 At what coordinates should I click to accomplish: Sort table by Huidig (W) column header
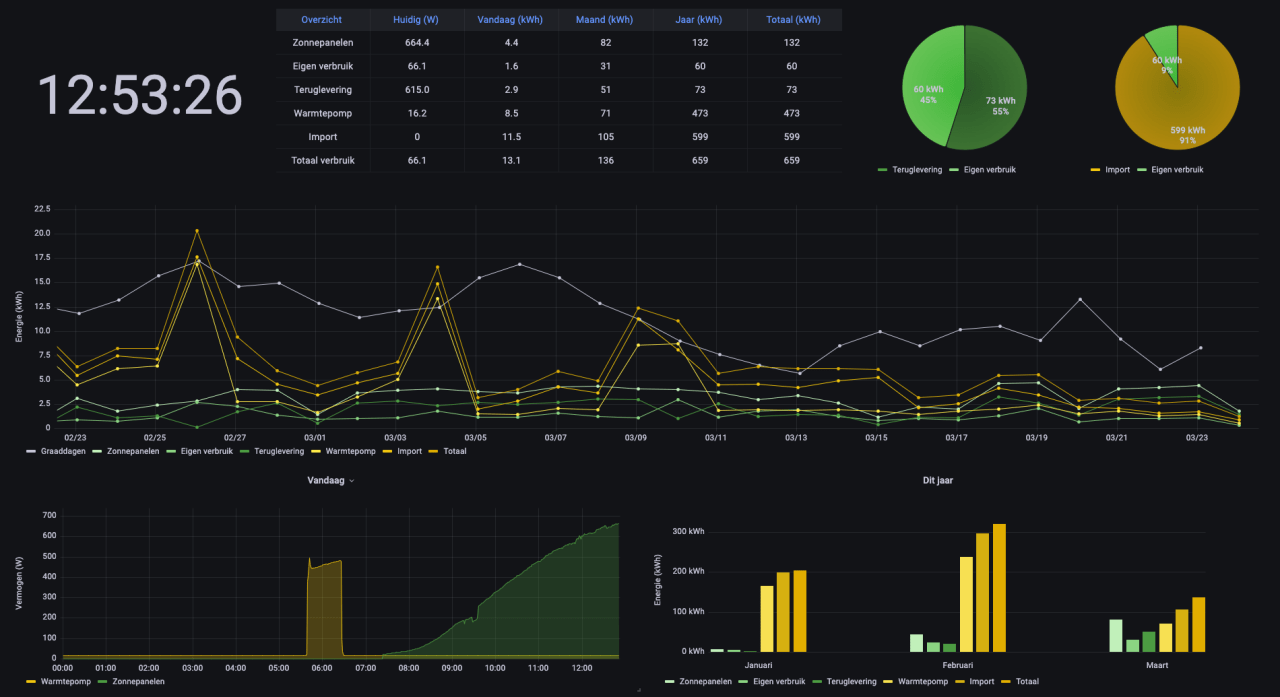417,20
